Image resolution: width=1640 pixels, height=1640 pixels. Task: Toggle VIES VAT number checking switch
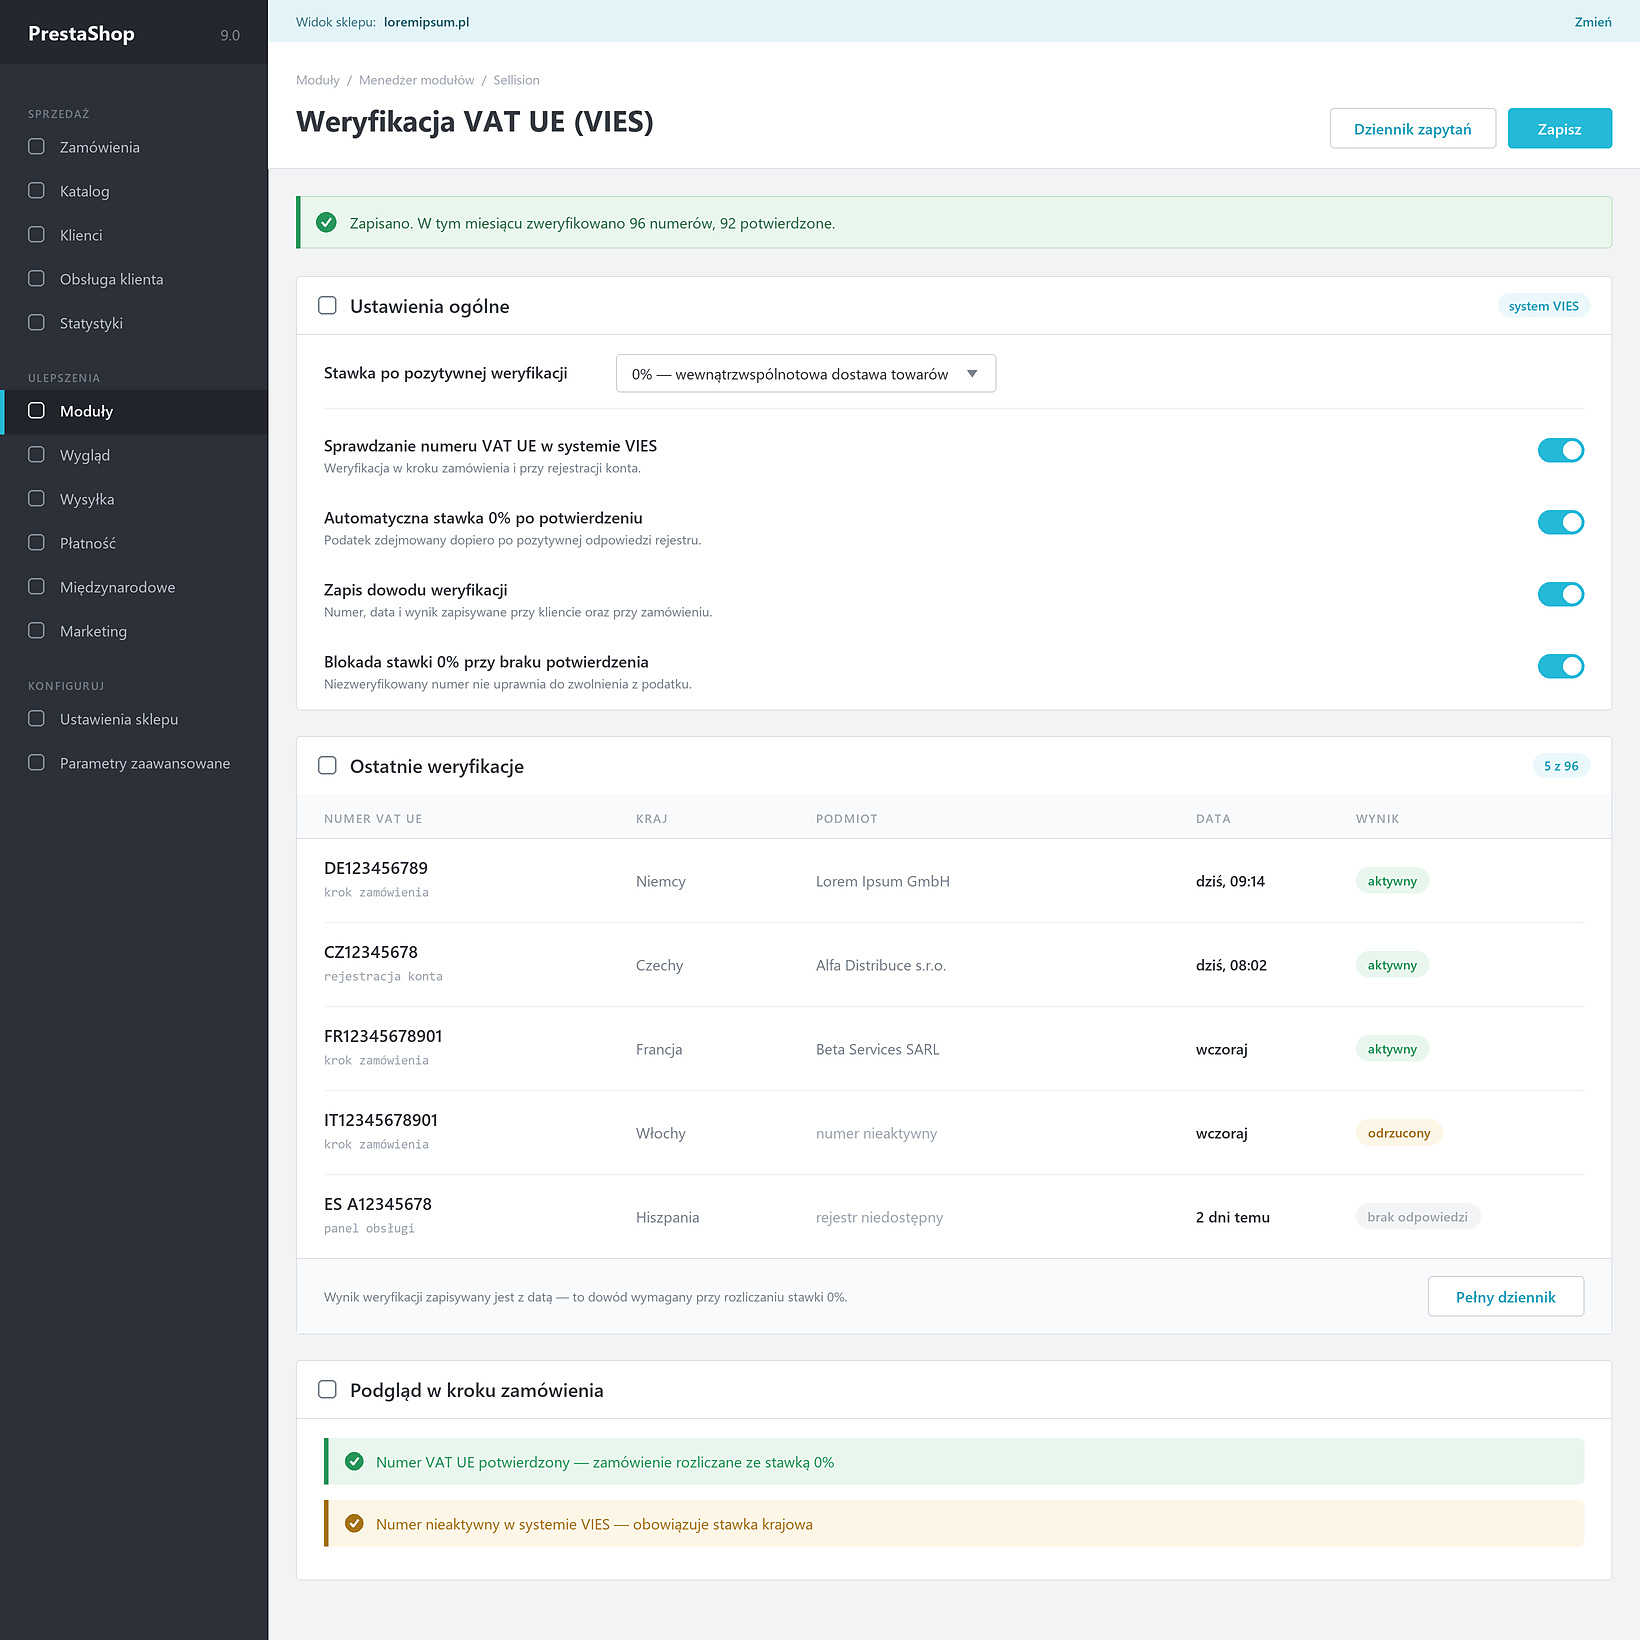(x=1560, y=451)
